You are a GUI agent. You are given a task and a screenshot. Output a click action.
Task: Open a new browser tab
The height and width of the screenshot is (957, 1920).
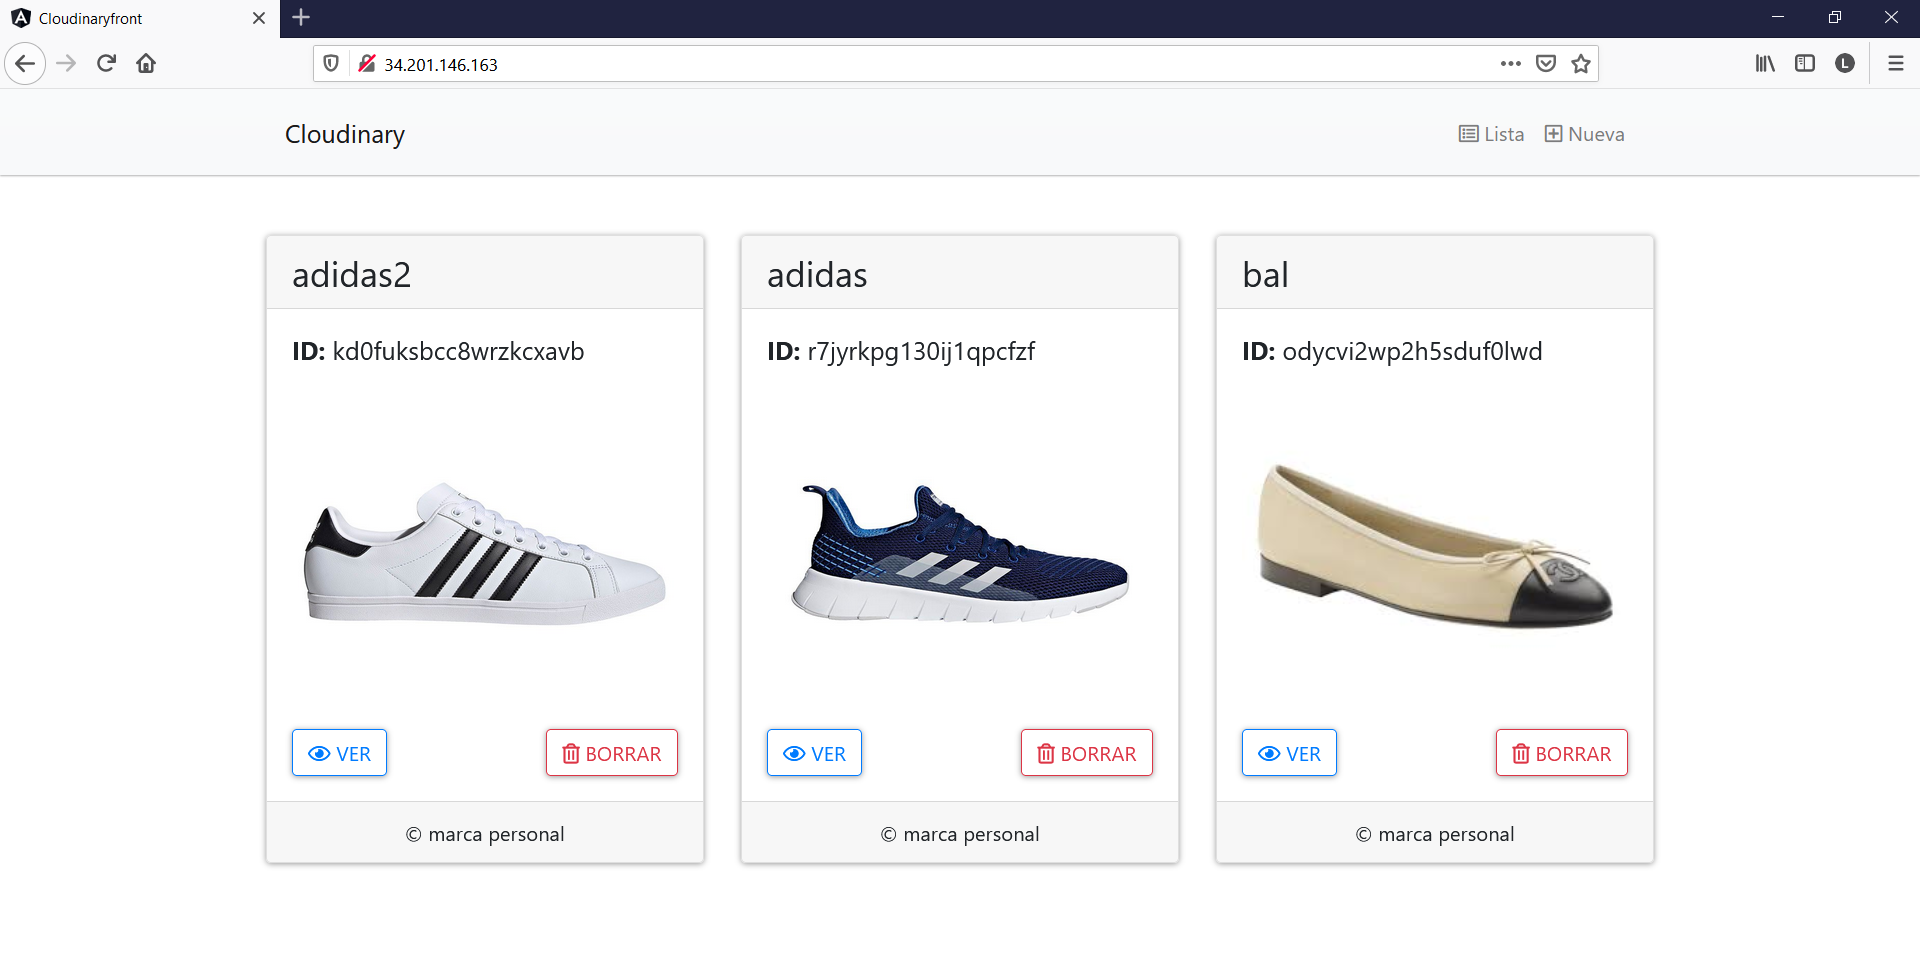coord(301,17)
